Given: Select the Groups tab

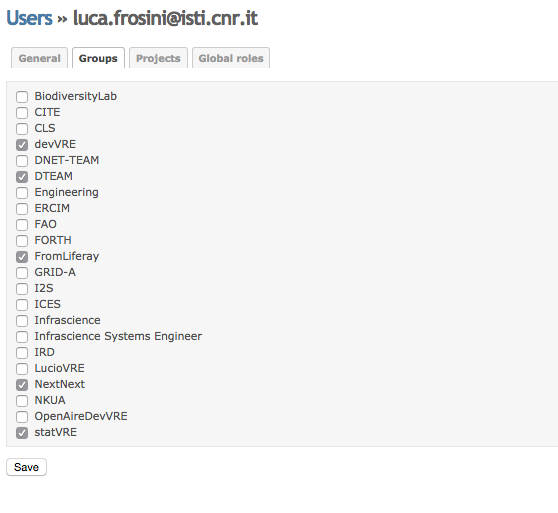Looking at the screenshot, I should point(98,58).
